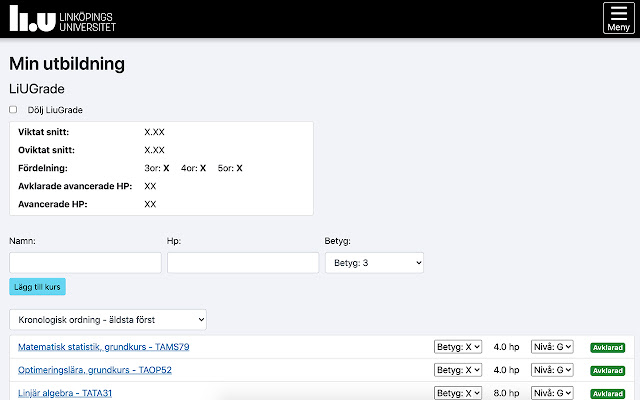The width and height of the screenshot is (640, 400).
Task: Open Betyg dropdown for Optimeringslära course
Action: point(458,370)
